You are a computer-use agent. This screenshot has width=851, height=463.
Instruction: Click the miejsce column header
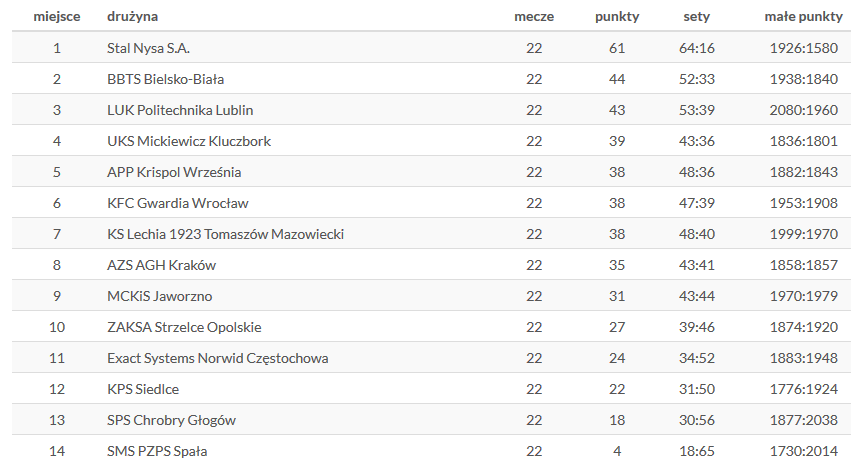[x=56, y=17]
